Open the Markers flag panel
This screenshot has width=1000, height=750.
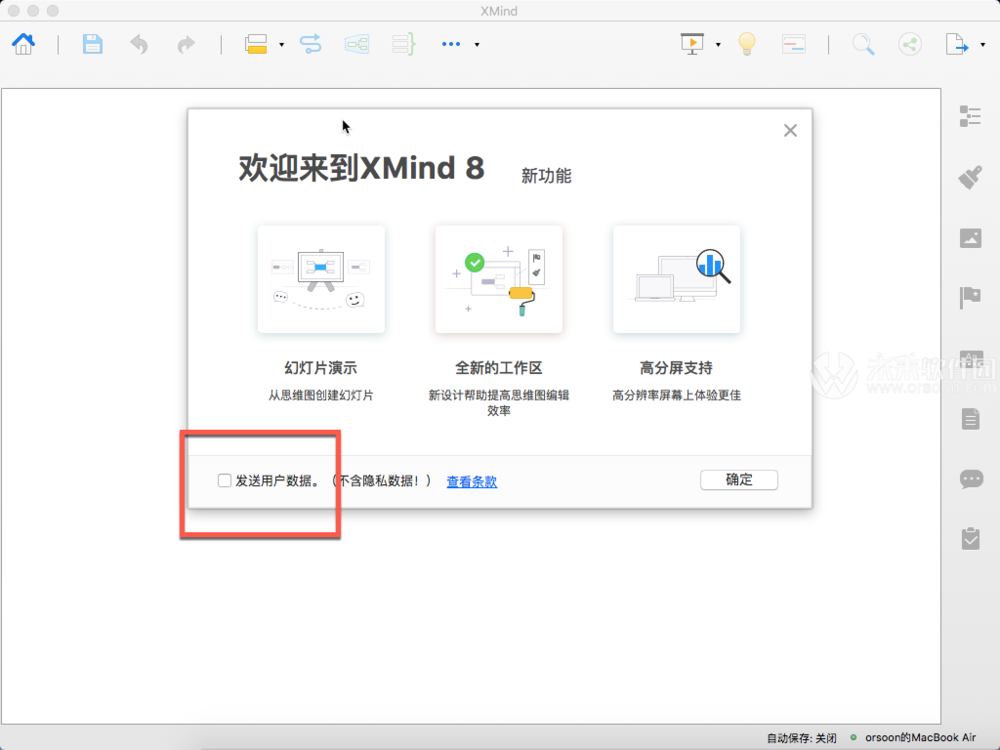tap(970, 298)
